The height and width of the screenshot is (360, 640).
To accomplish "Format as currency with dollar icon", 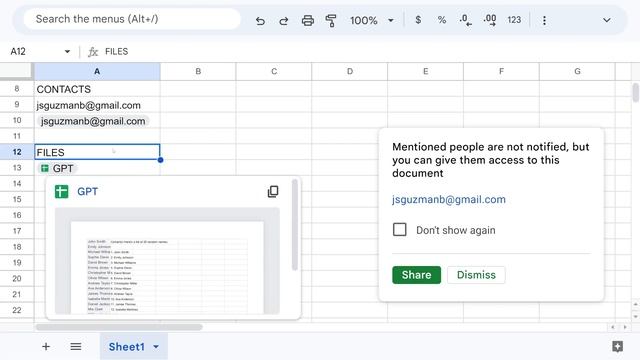I will pyautogui.click(x=418, y=20).
